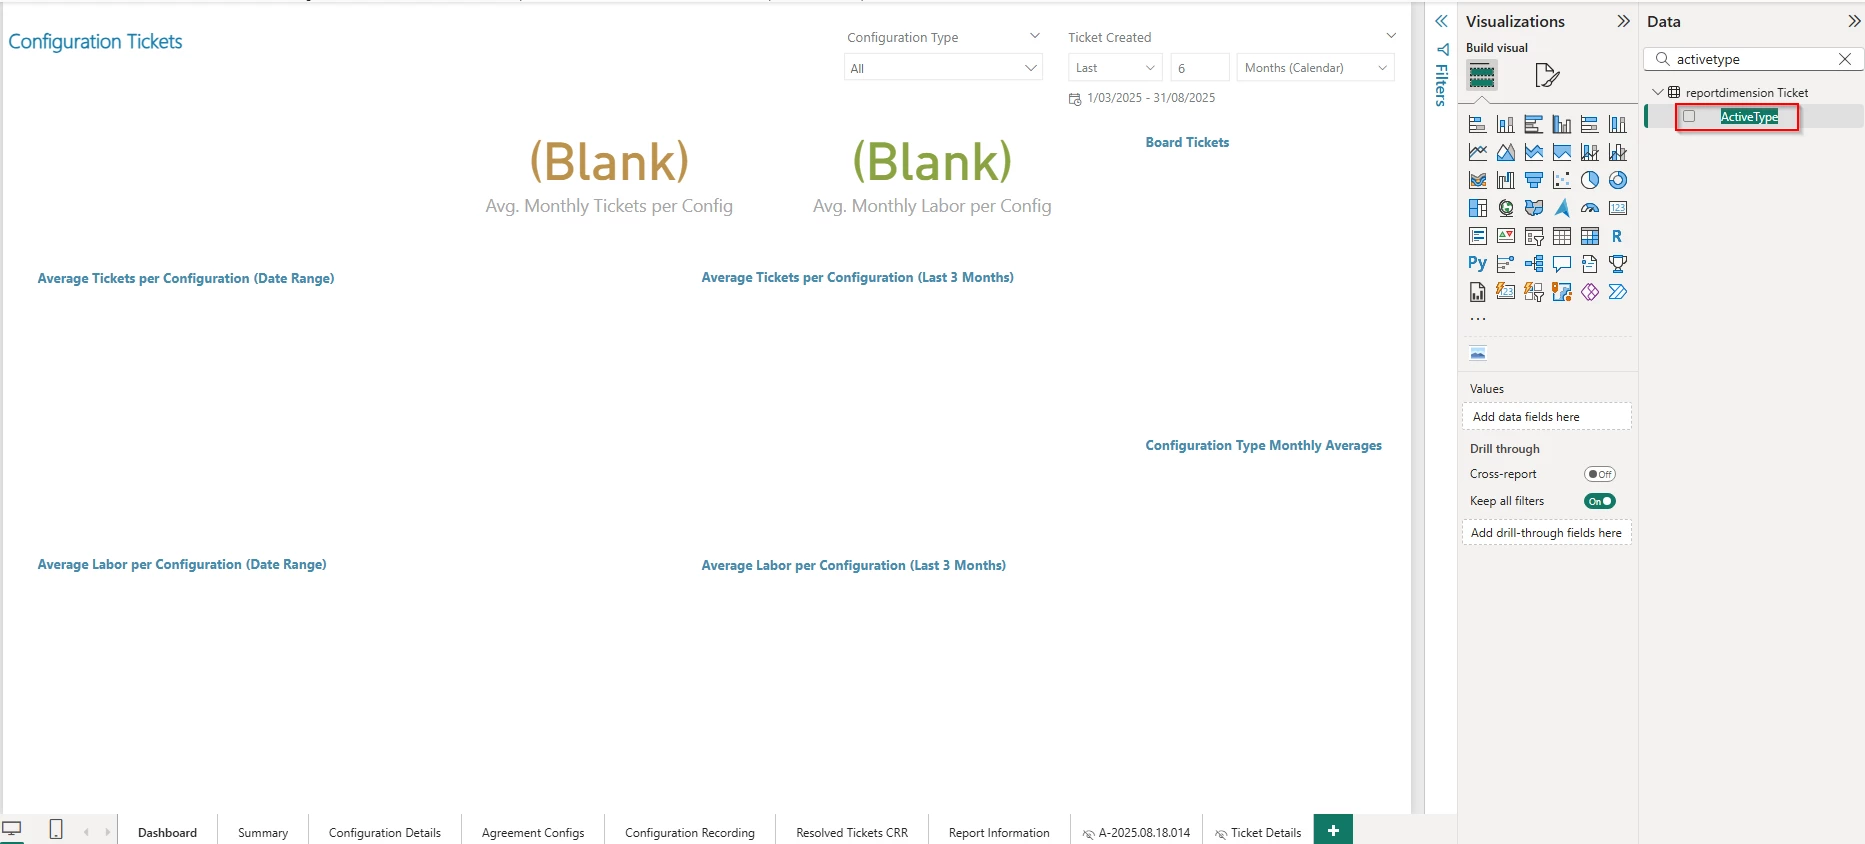Collapse the Data pane
1865x844 pixels.
coord(1854,21)
